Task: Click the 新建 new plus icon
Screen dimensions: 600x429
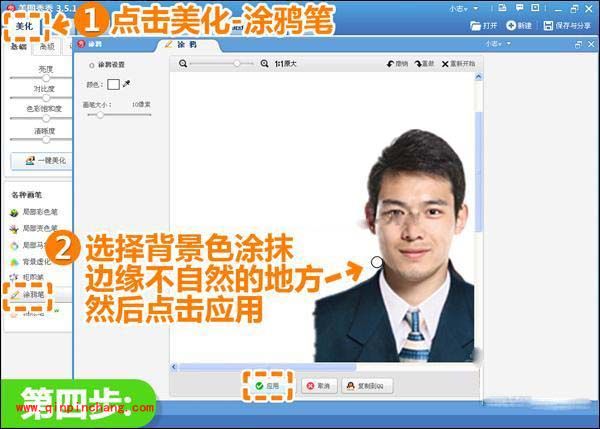Action: (511, 26)
